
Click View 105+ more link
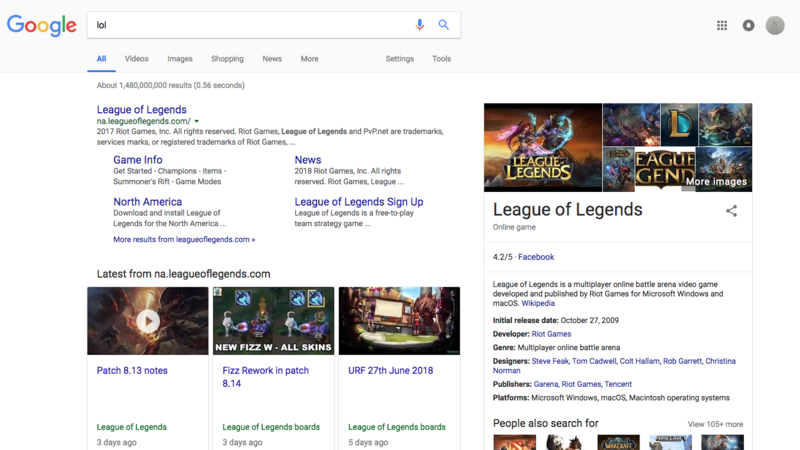(715, 424)
